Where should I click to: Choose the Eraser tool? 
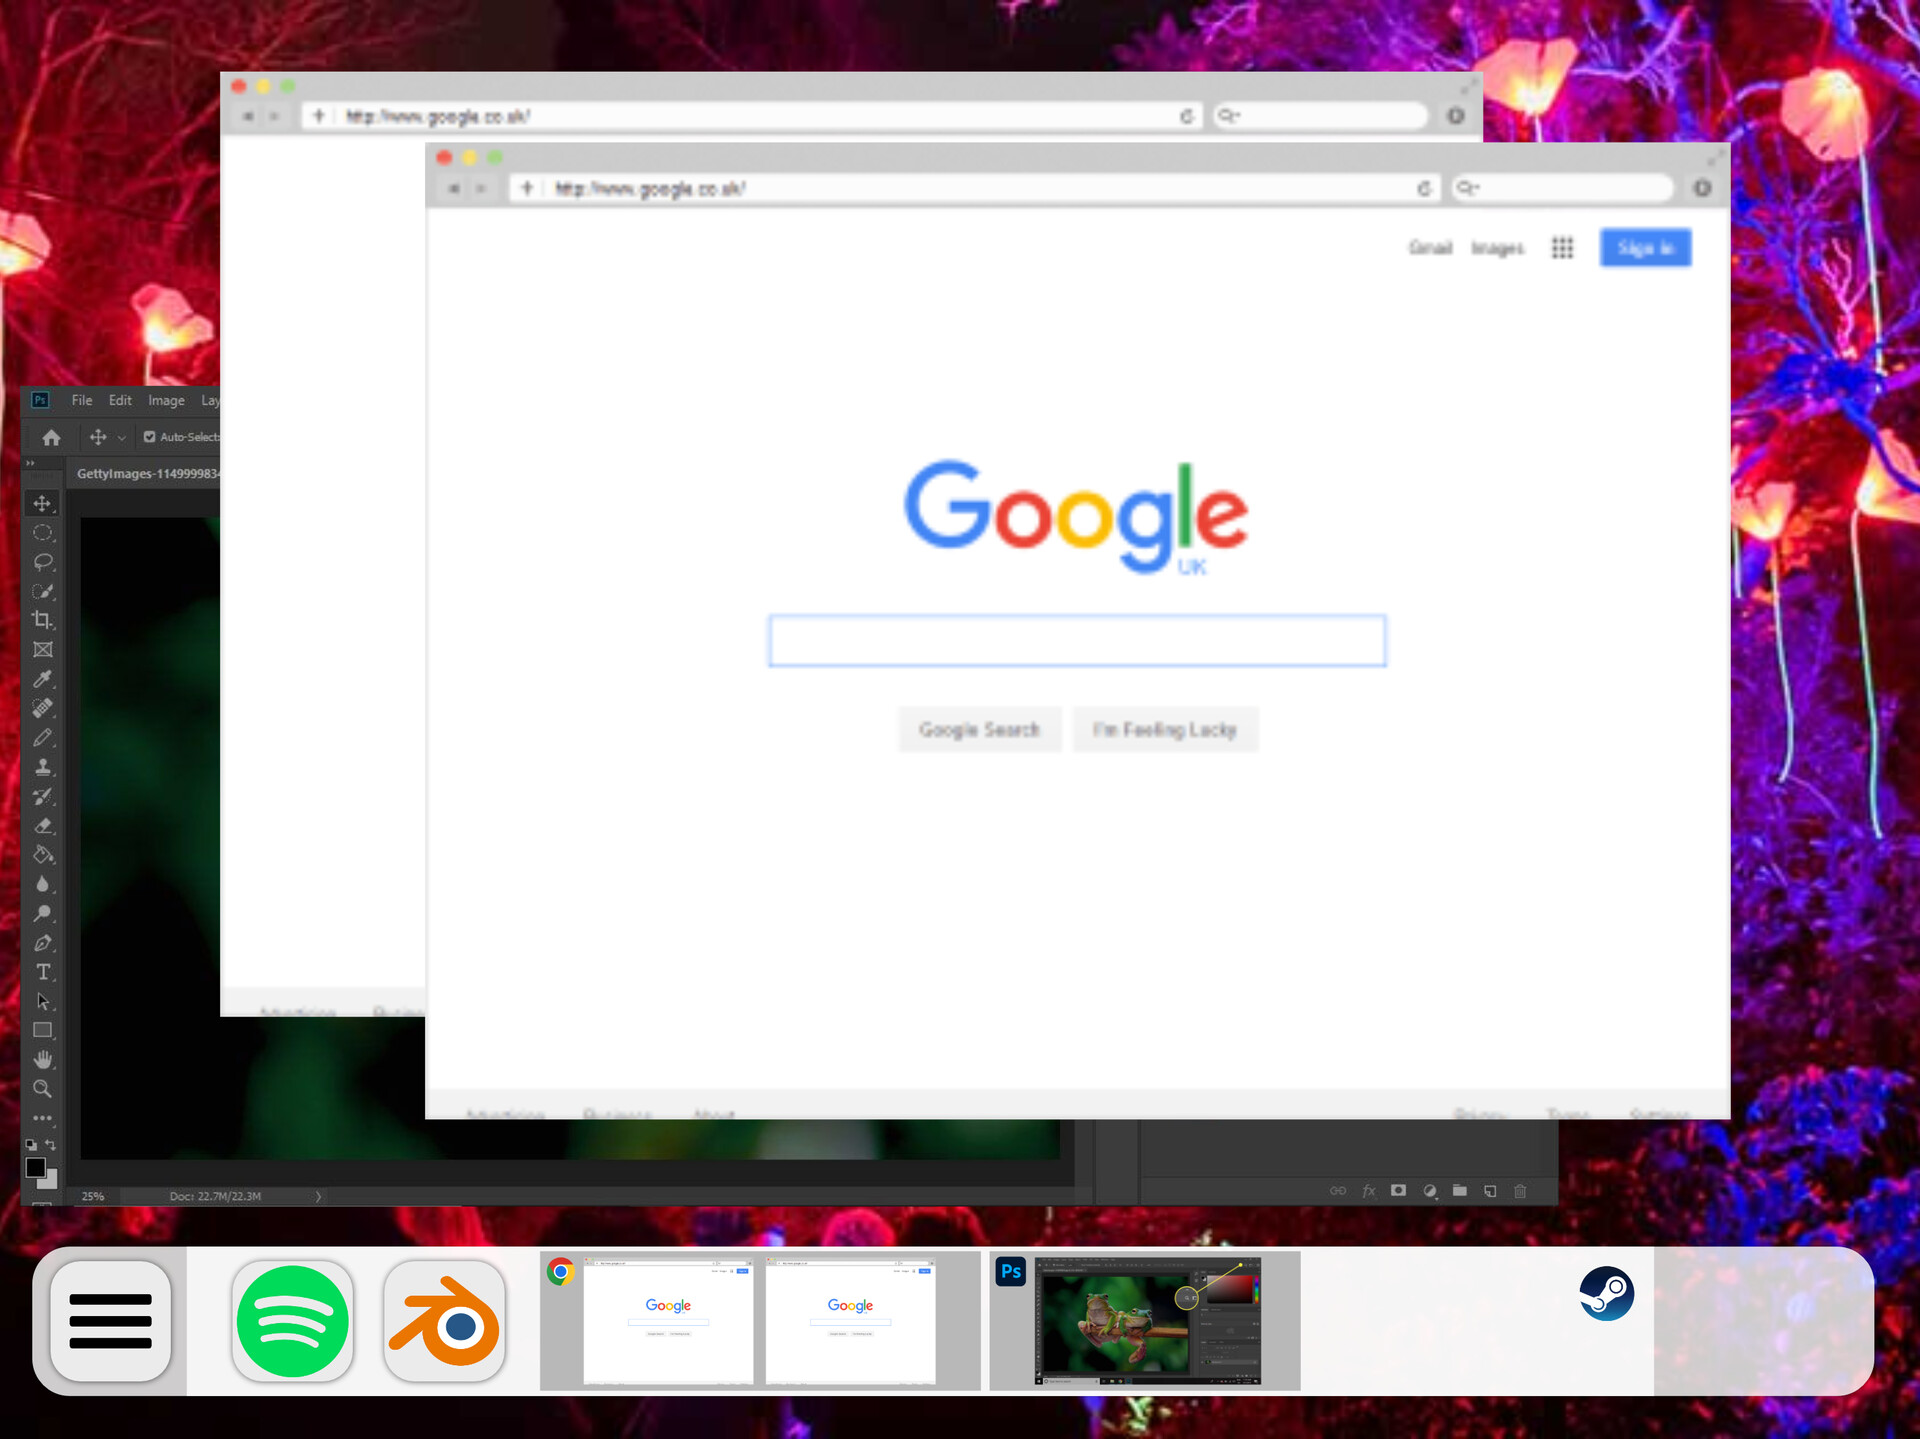43,826
